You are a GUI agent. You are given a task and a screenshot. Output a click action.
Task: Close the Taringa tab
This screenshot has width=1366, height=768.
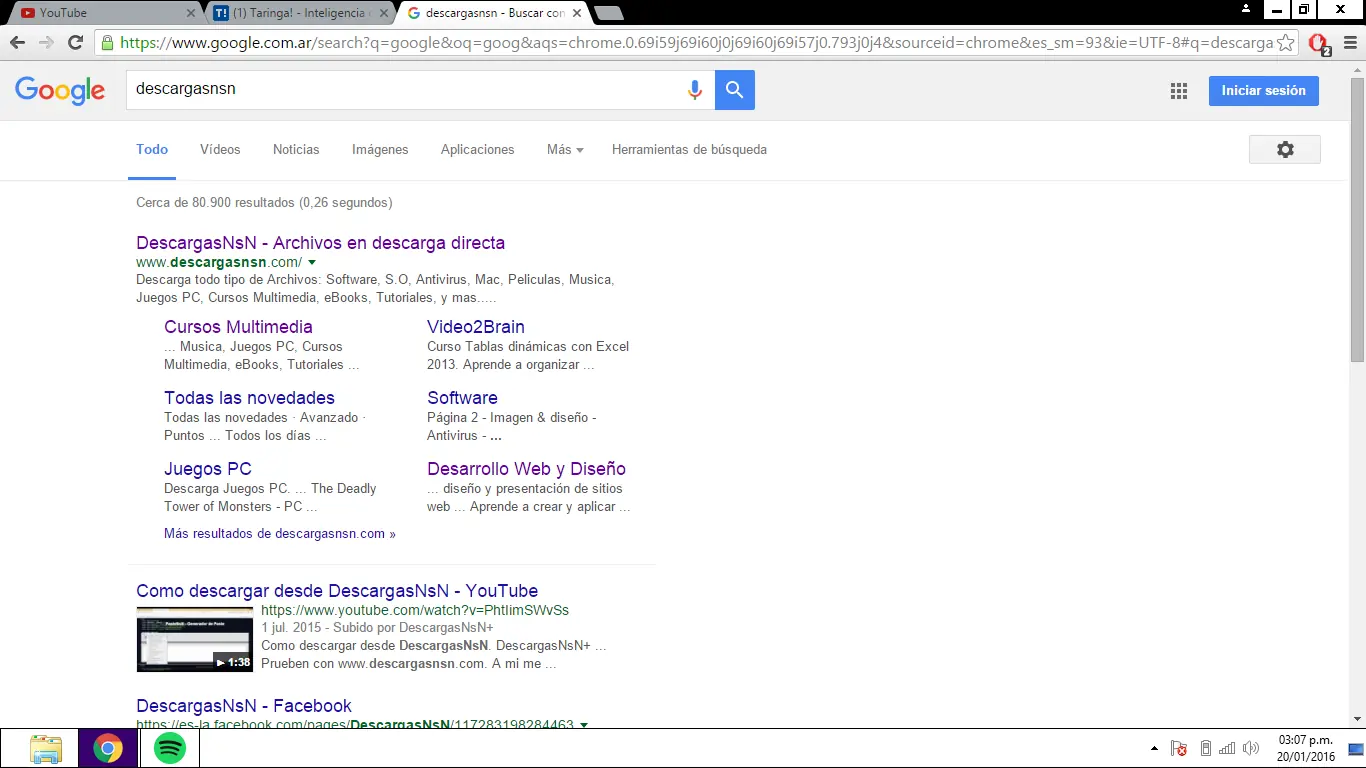[383, 13]
